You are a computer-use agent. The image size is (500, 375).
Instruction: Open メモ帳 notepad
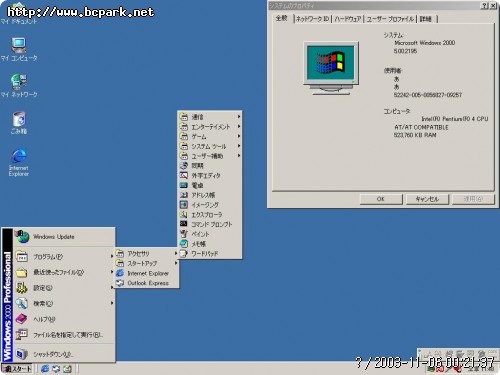tap(210, 244)
